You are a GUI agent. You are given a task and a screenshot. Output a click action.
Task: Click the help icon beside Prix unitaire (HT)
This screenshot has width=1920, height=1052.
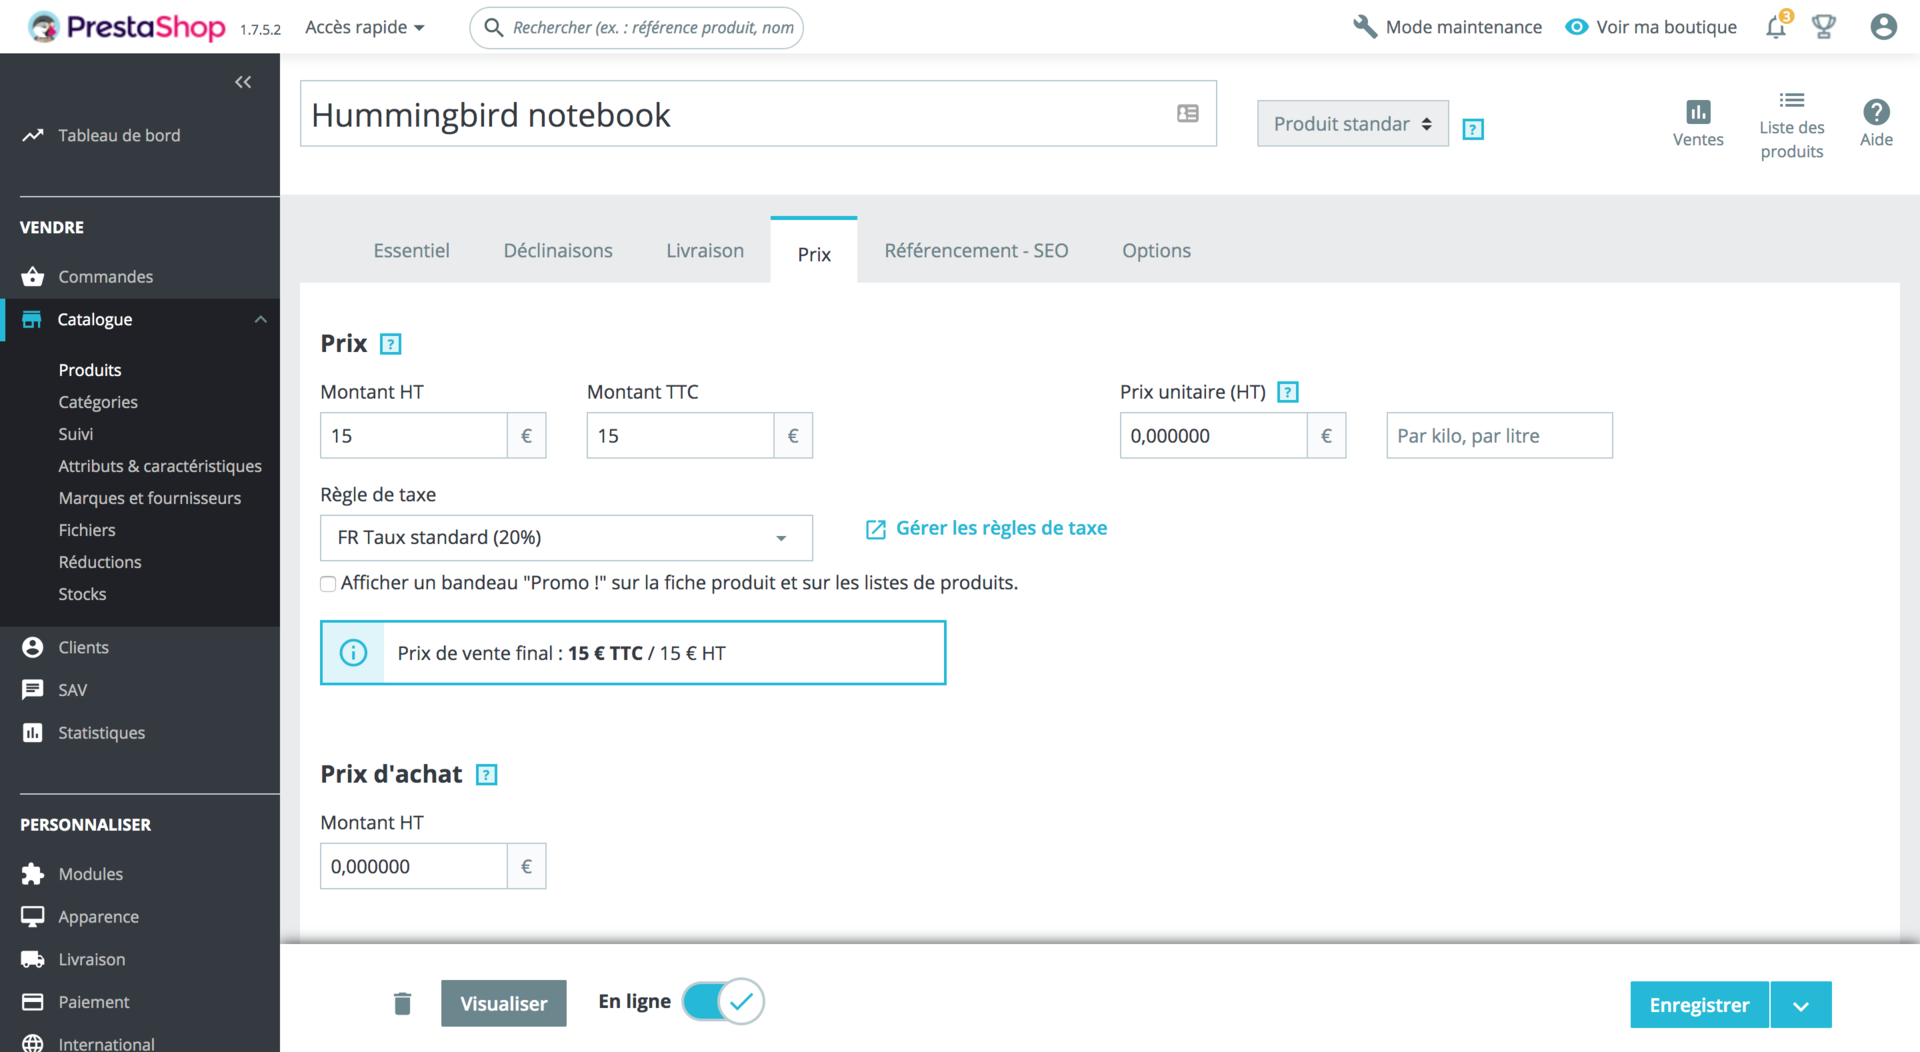pyautogui.click(x=1289, y=392)
